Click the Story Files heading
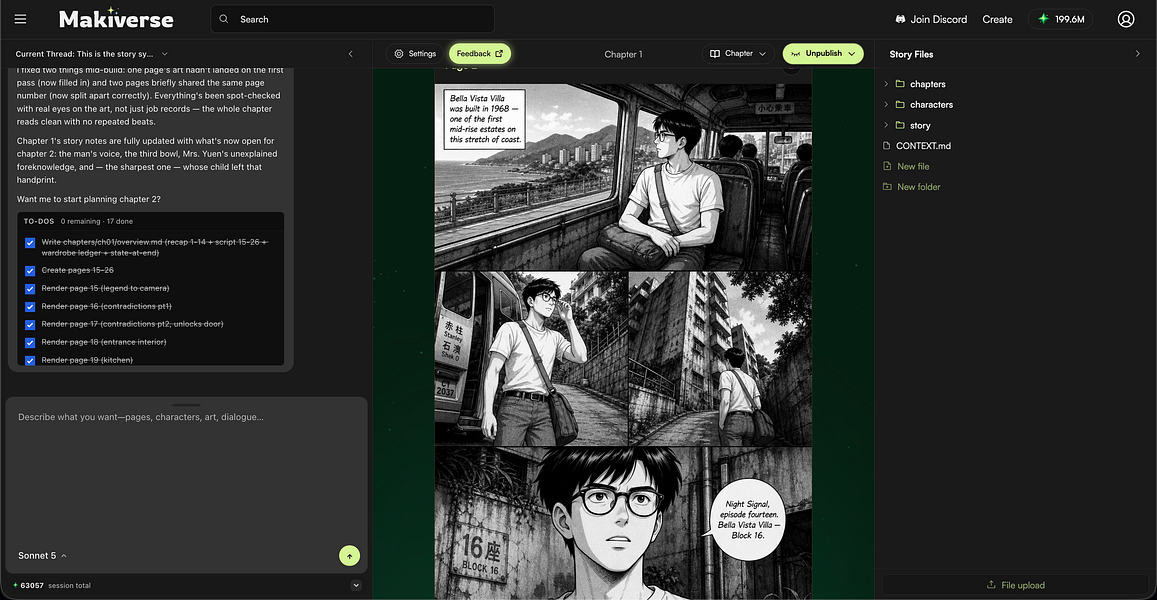This screenshot has width=1157, height=600. pos(911,54)
